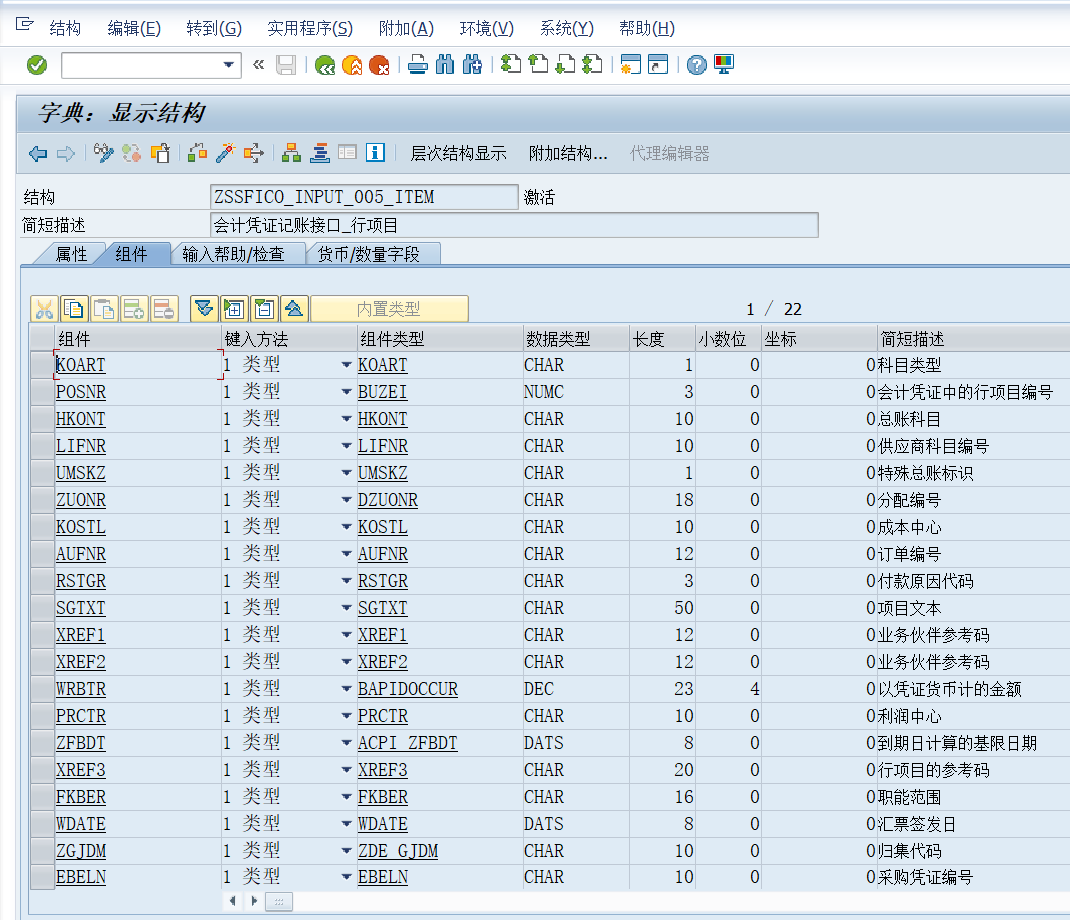The image size is (1070, 920).
Task: Click the hierarchy display tree icon
Action: tap(291, 153)
